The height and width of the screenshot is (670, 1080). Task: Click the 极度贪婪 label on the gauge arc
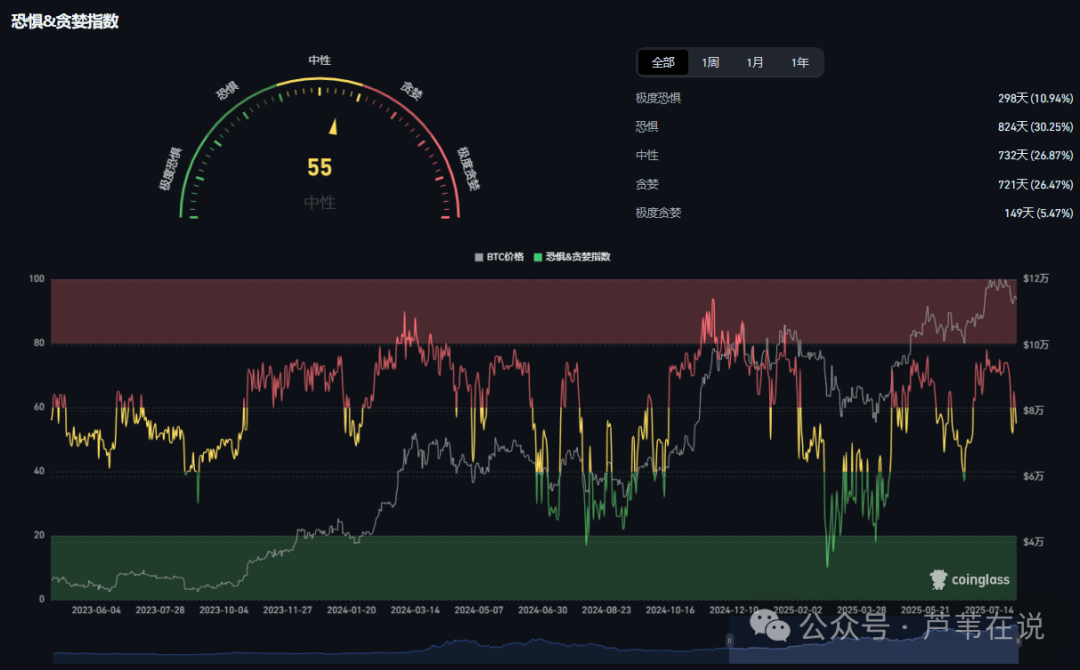[468, 168]
